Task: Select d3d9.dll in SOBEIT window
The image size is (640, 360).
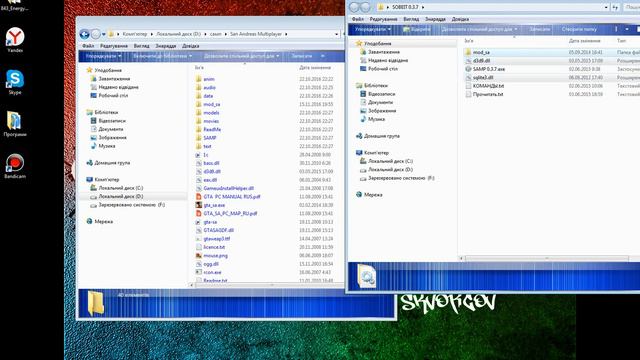Action: point(481,61)
